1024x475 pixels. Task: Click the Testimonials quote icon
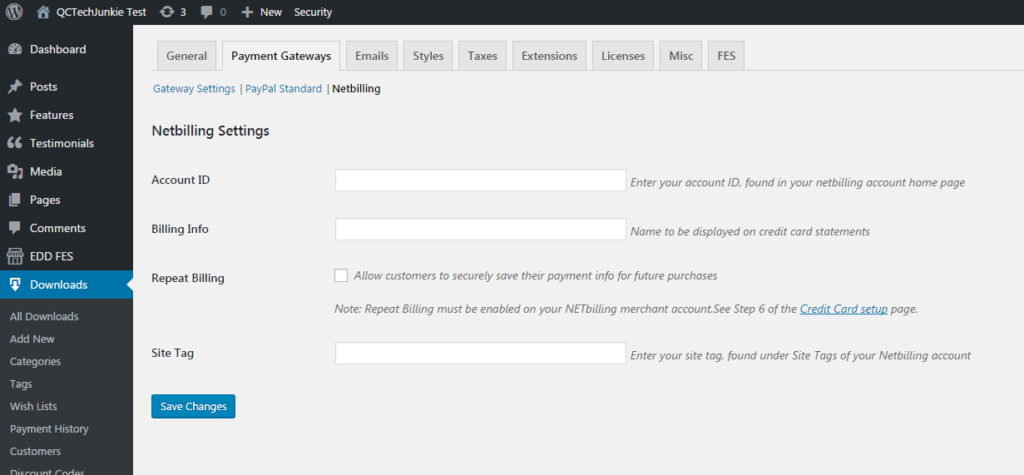point(15,143)
